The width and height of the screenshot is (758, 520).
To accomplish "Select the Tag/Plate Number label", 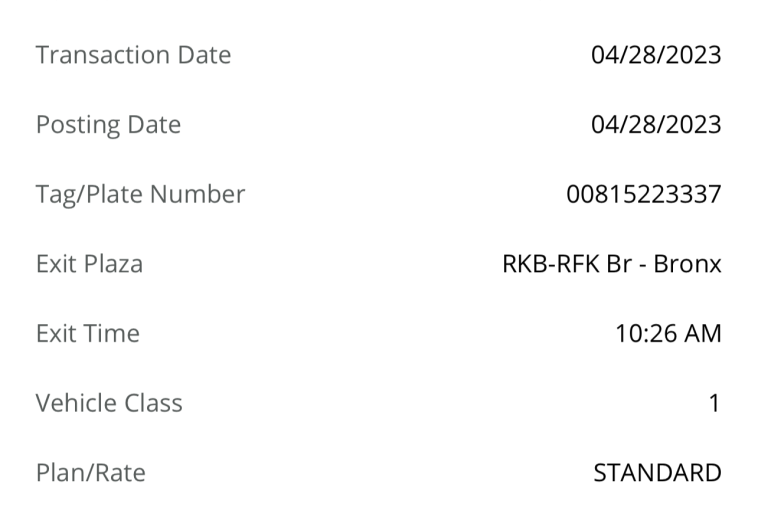I will tap(140, 195).
